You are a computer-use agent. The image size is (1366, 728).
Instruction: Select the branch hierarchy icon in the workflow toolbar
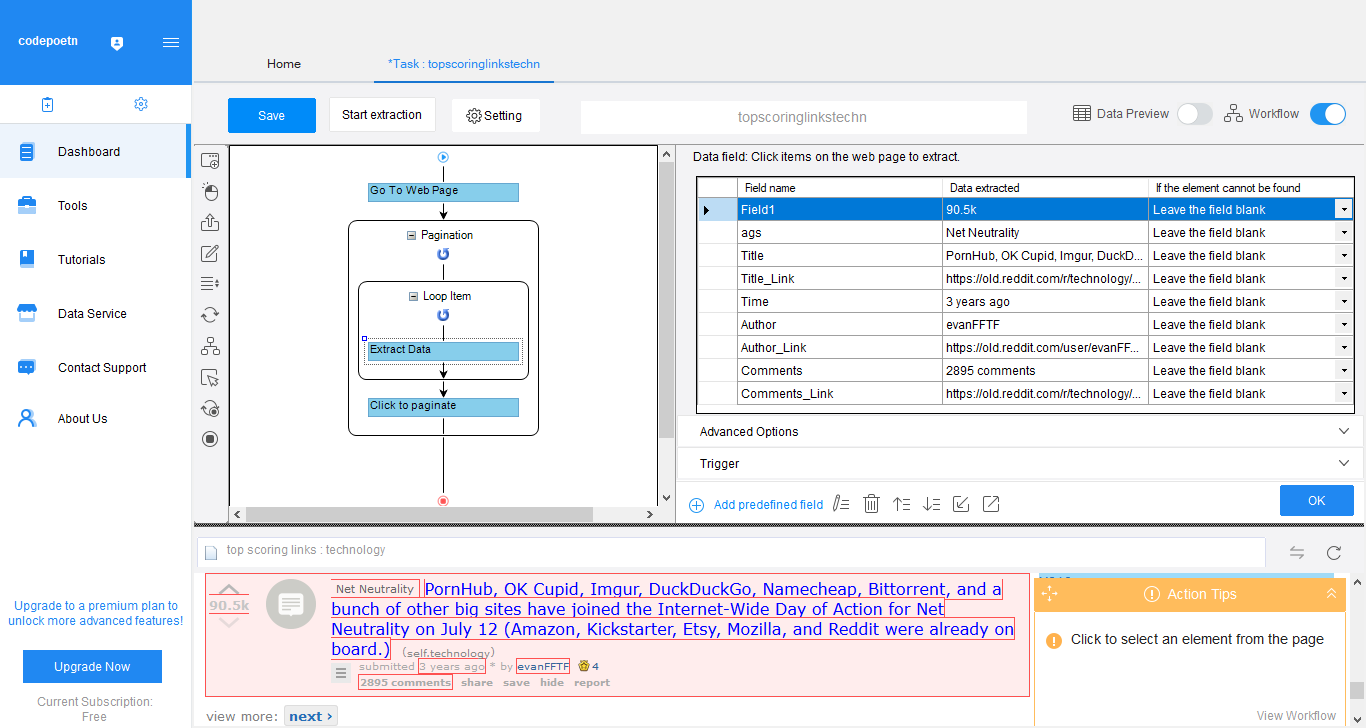210,346
